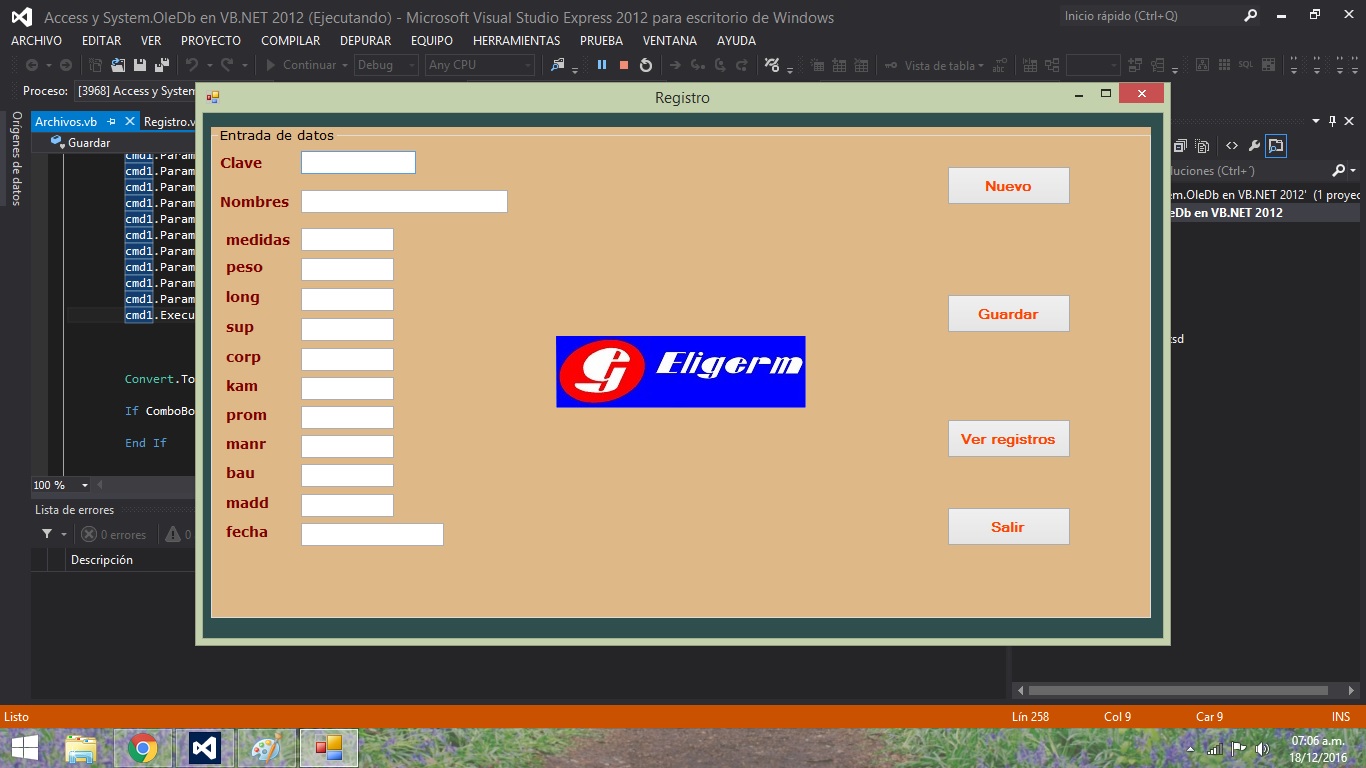Open the Debug configuration dropdown
This screenshot has height=768, width=1366.
click(385, 65)
